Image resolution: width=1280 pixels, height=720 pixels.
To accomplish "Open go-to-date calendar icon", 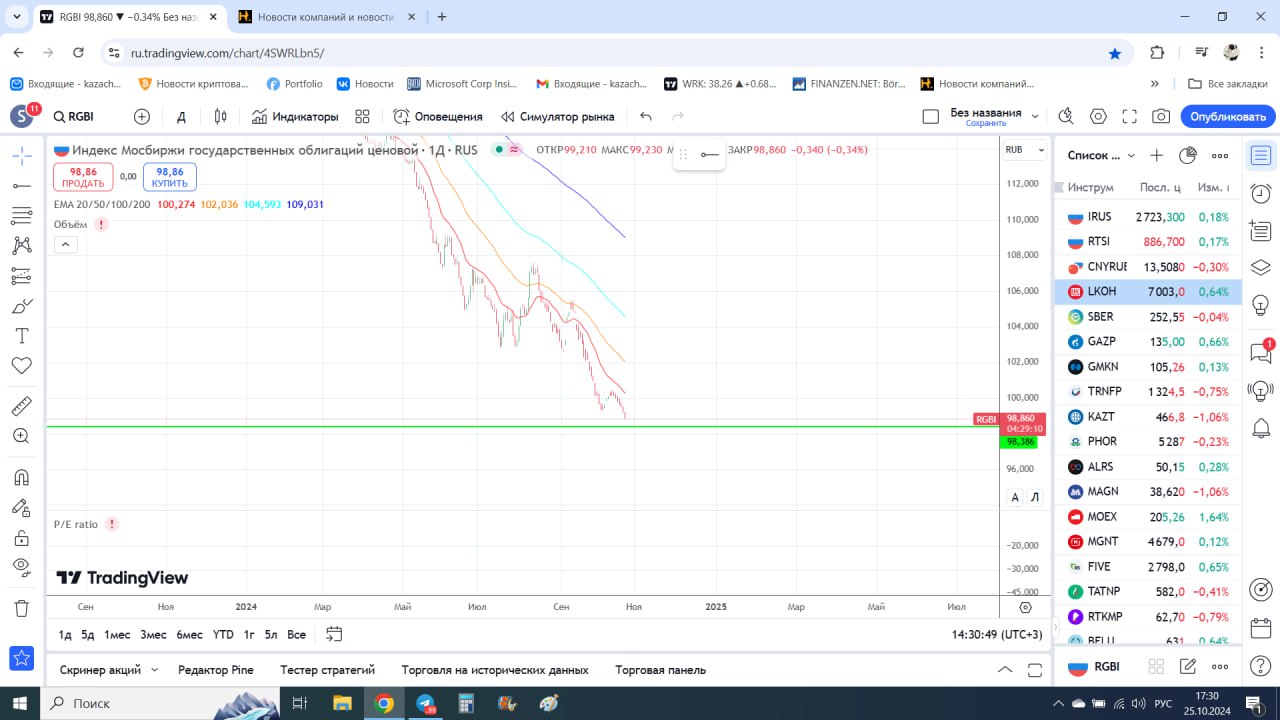I will point(334,634).
